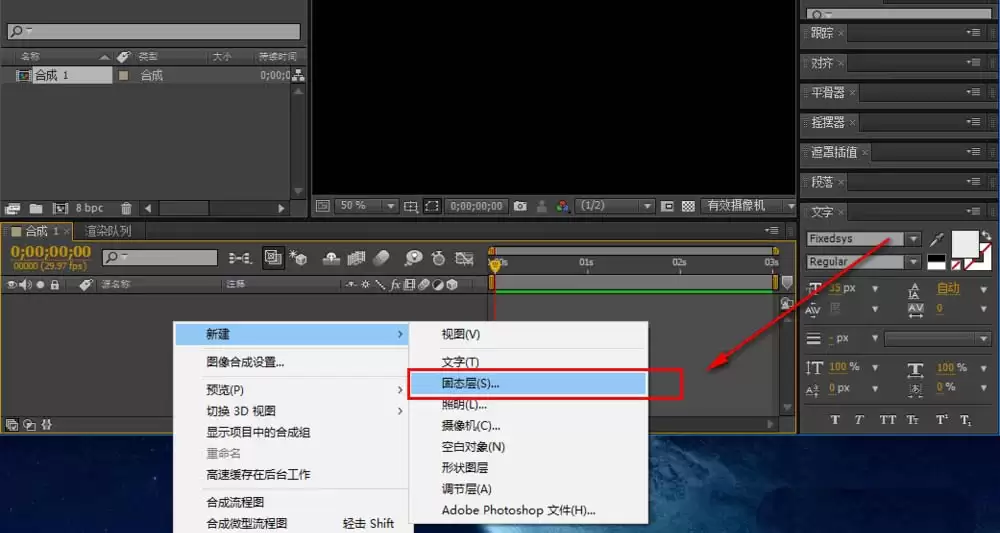This screenshot has height=533, width=1000.
Task: Enable frame blending icon in timeline toolbar
Action: click(356, 258)
